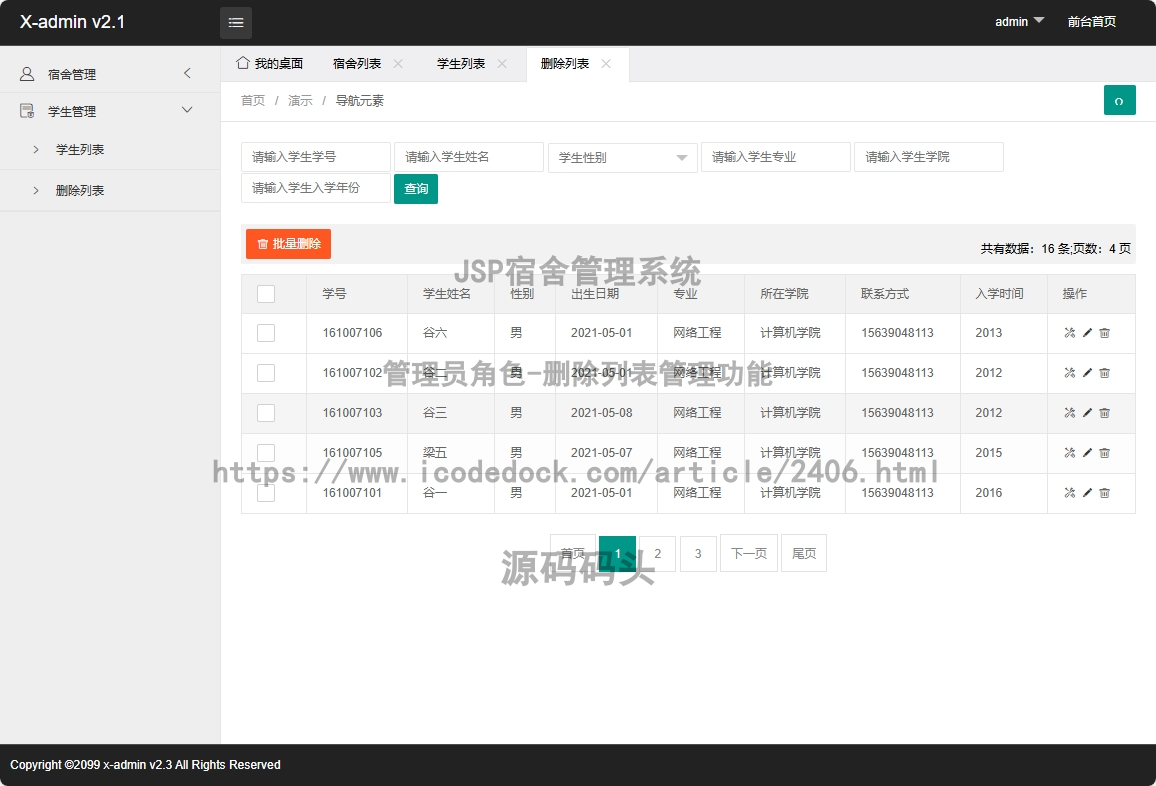
Task: Click the current page 1 pagination button
Action: [617, 553]
